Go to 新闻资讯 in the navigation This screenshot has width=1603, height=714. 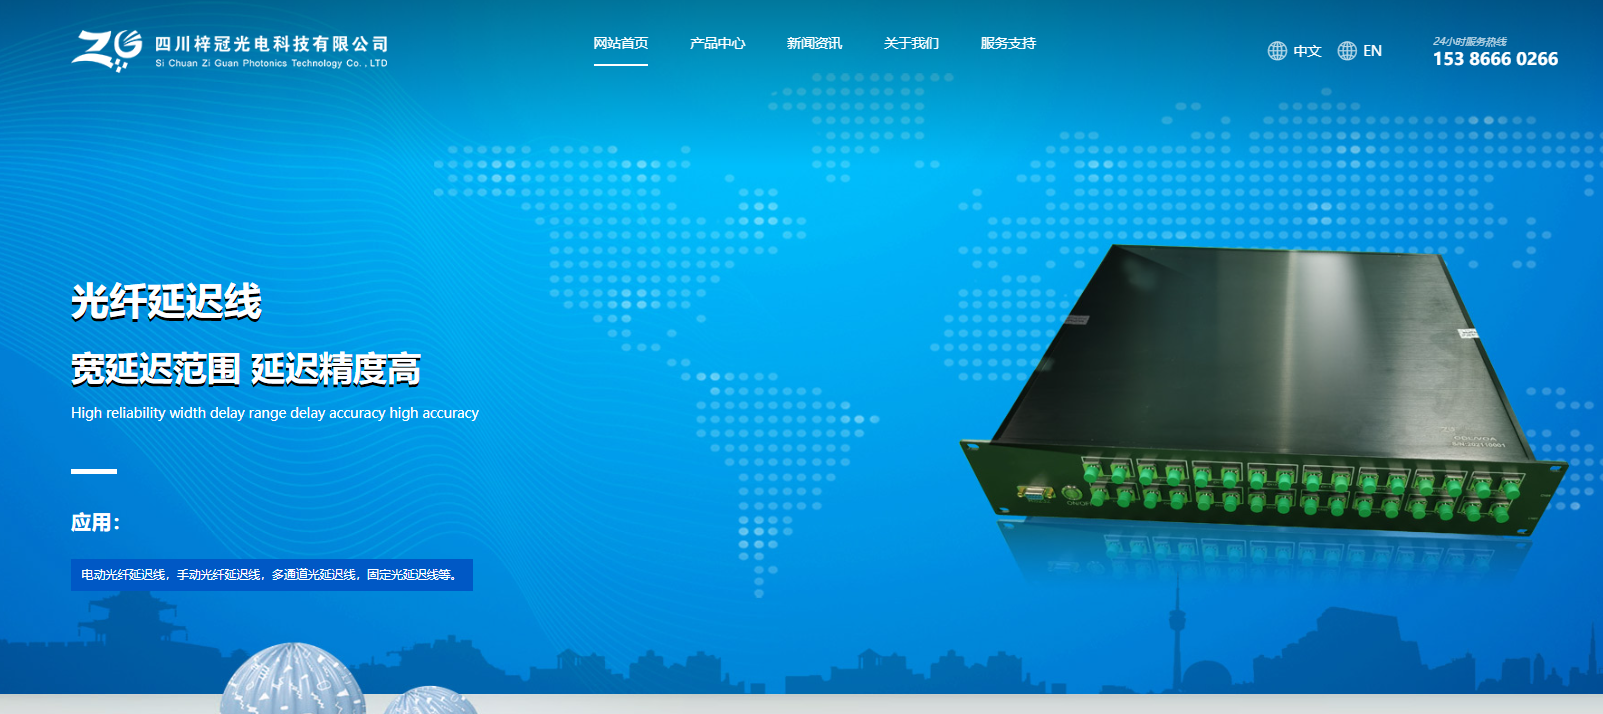click(814, 43)
